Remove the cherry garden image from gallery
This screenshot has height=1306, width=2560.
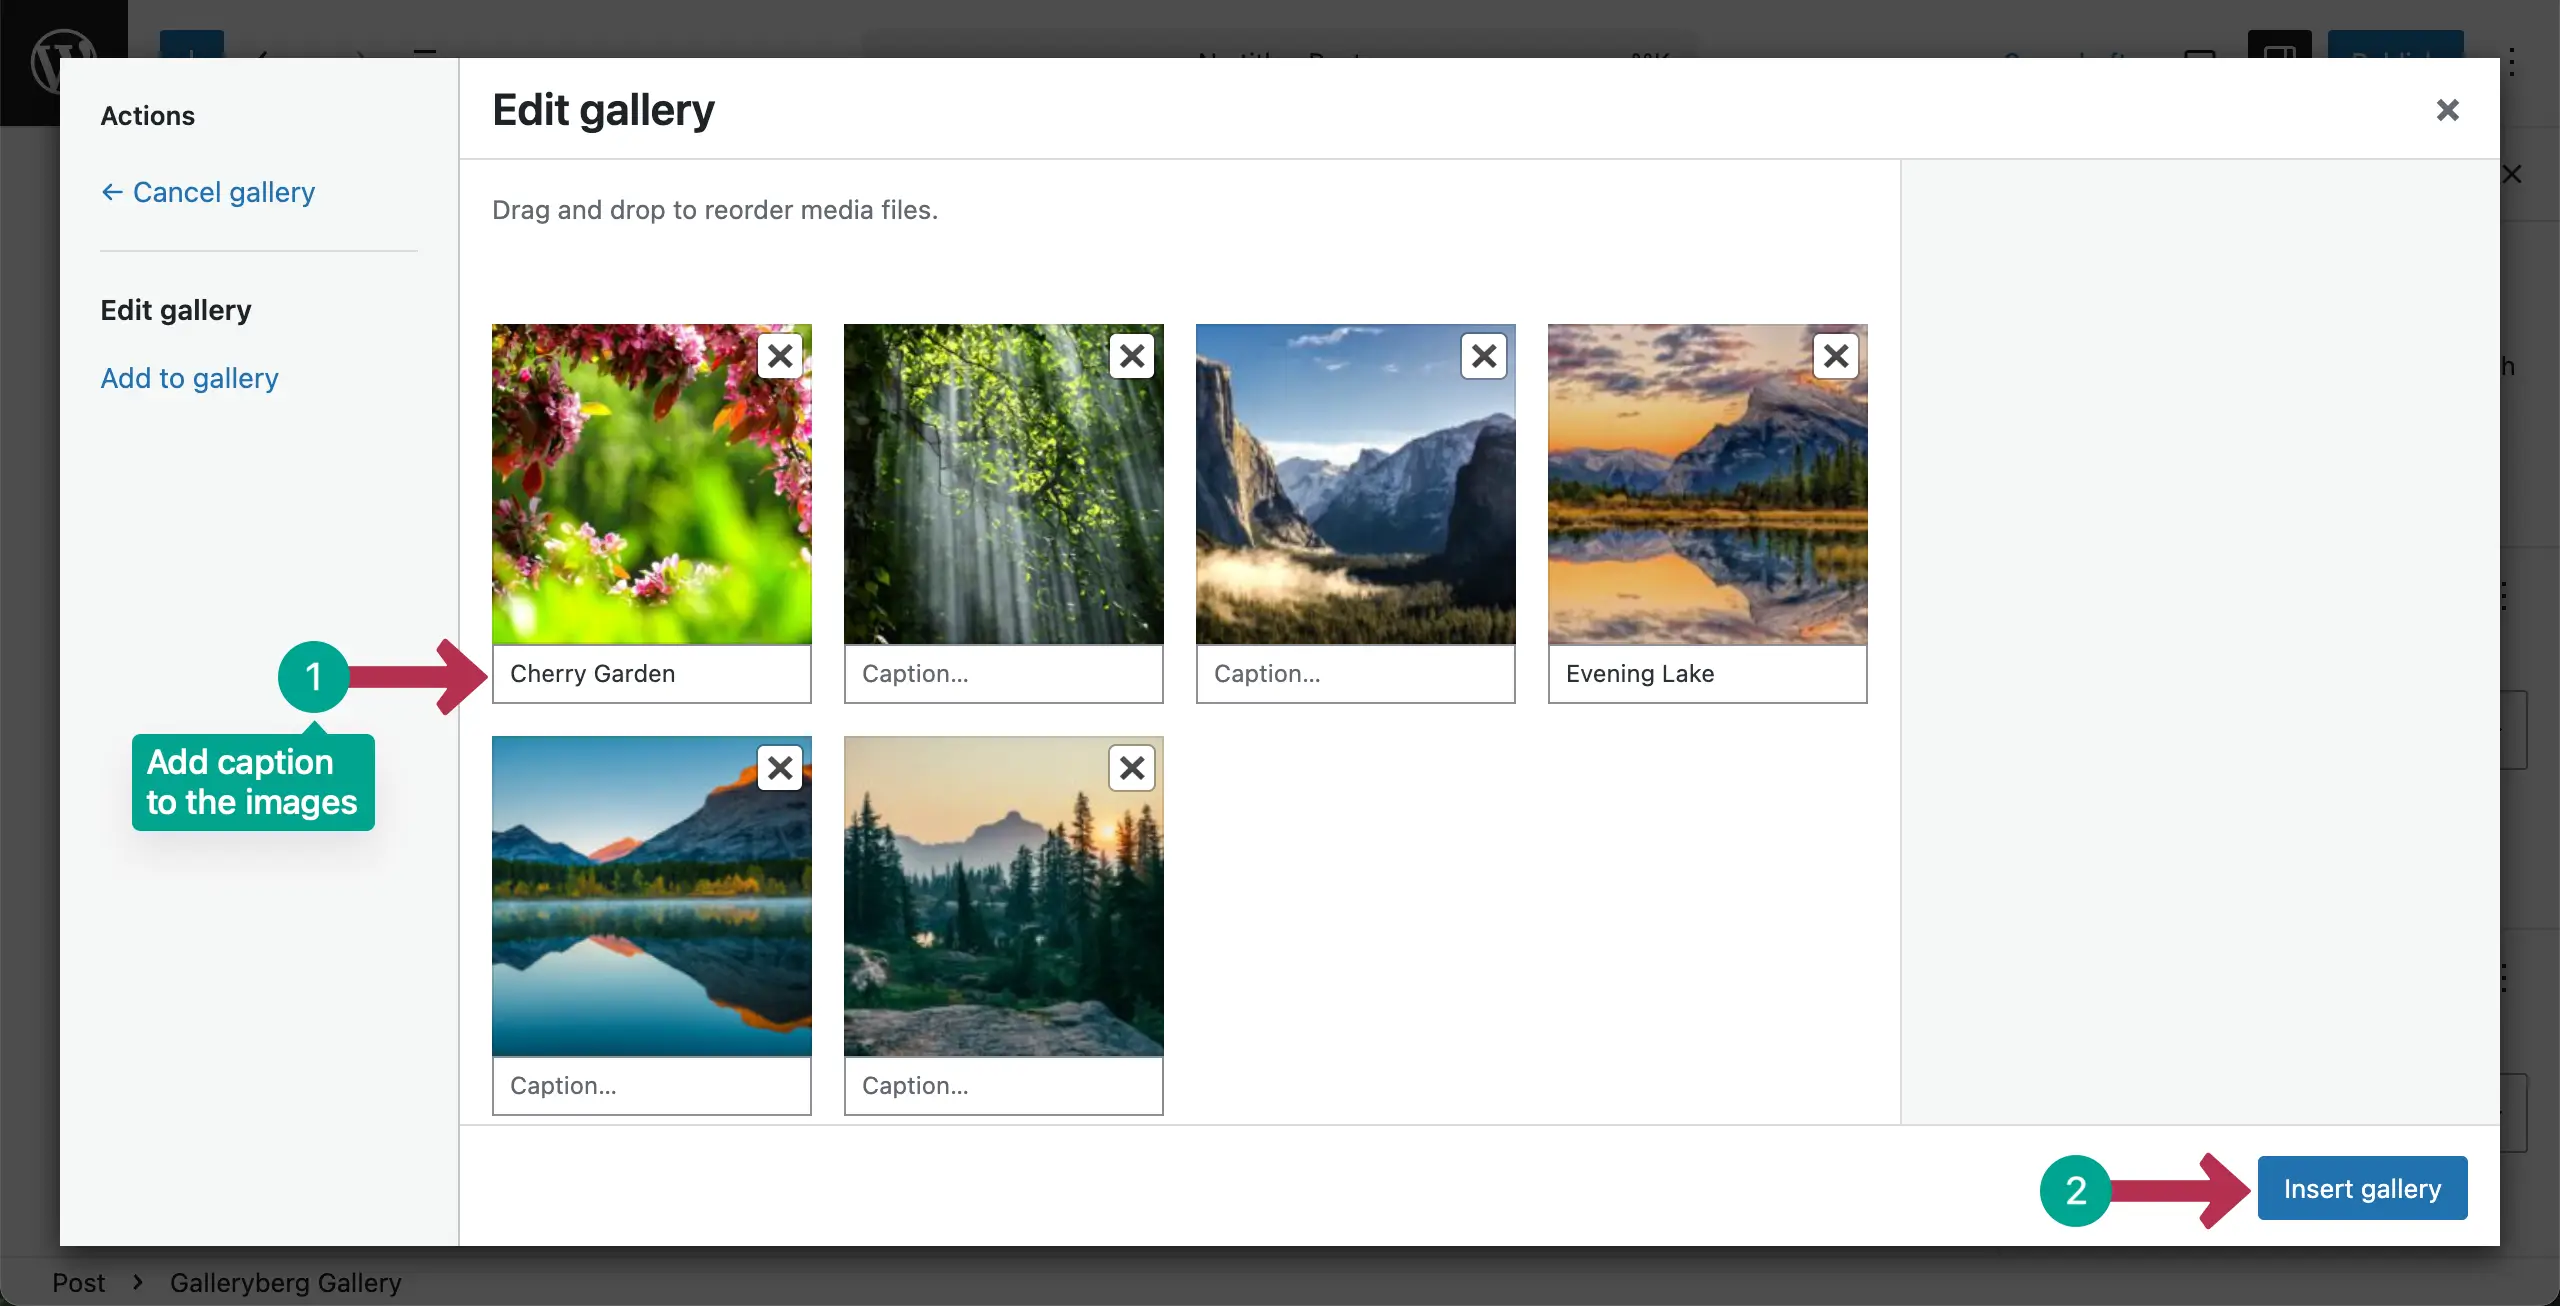(780, 356)
